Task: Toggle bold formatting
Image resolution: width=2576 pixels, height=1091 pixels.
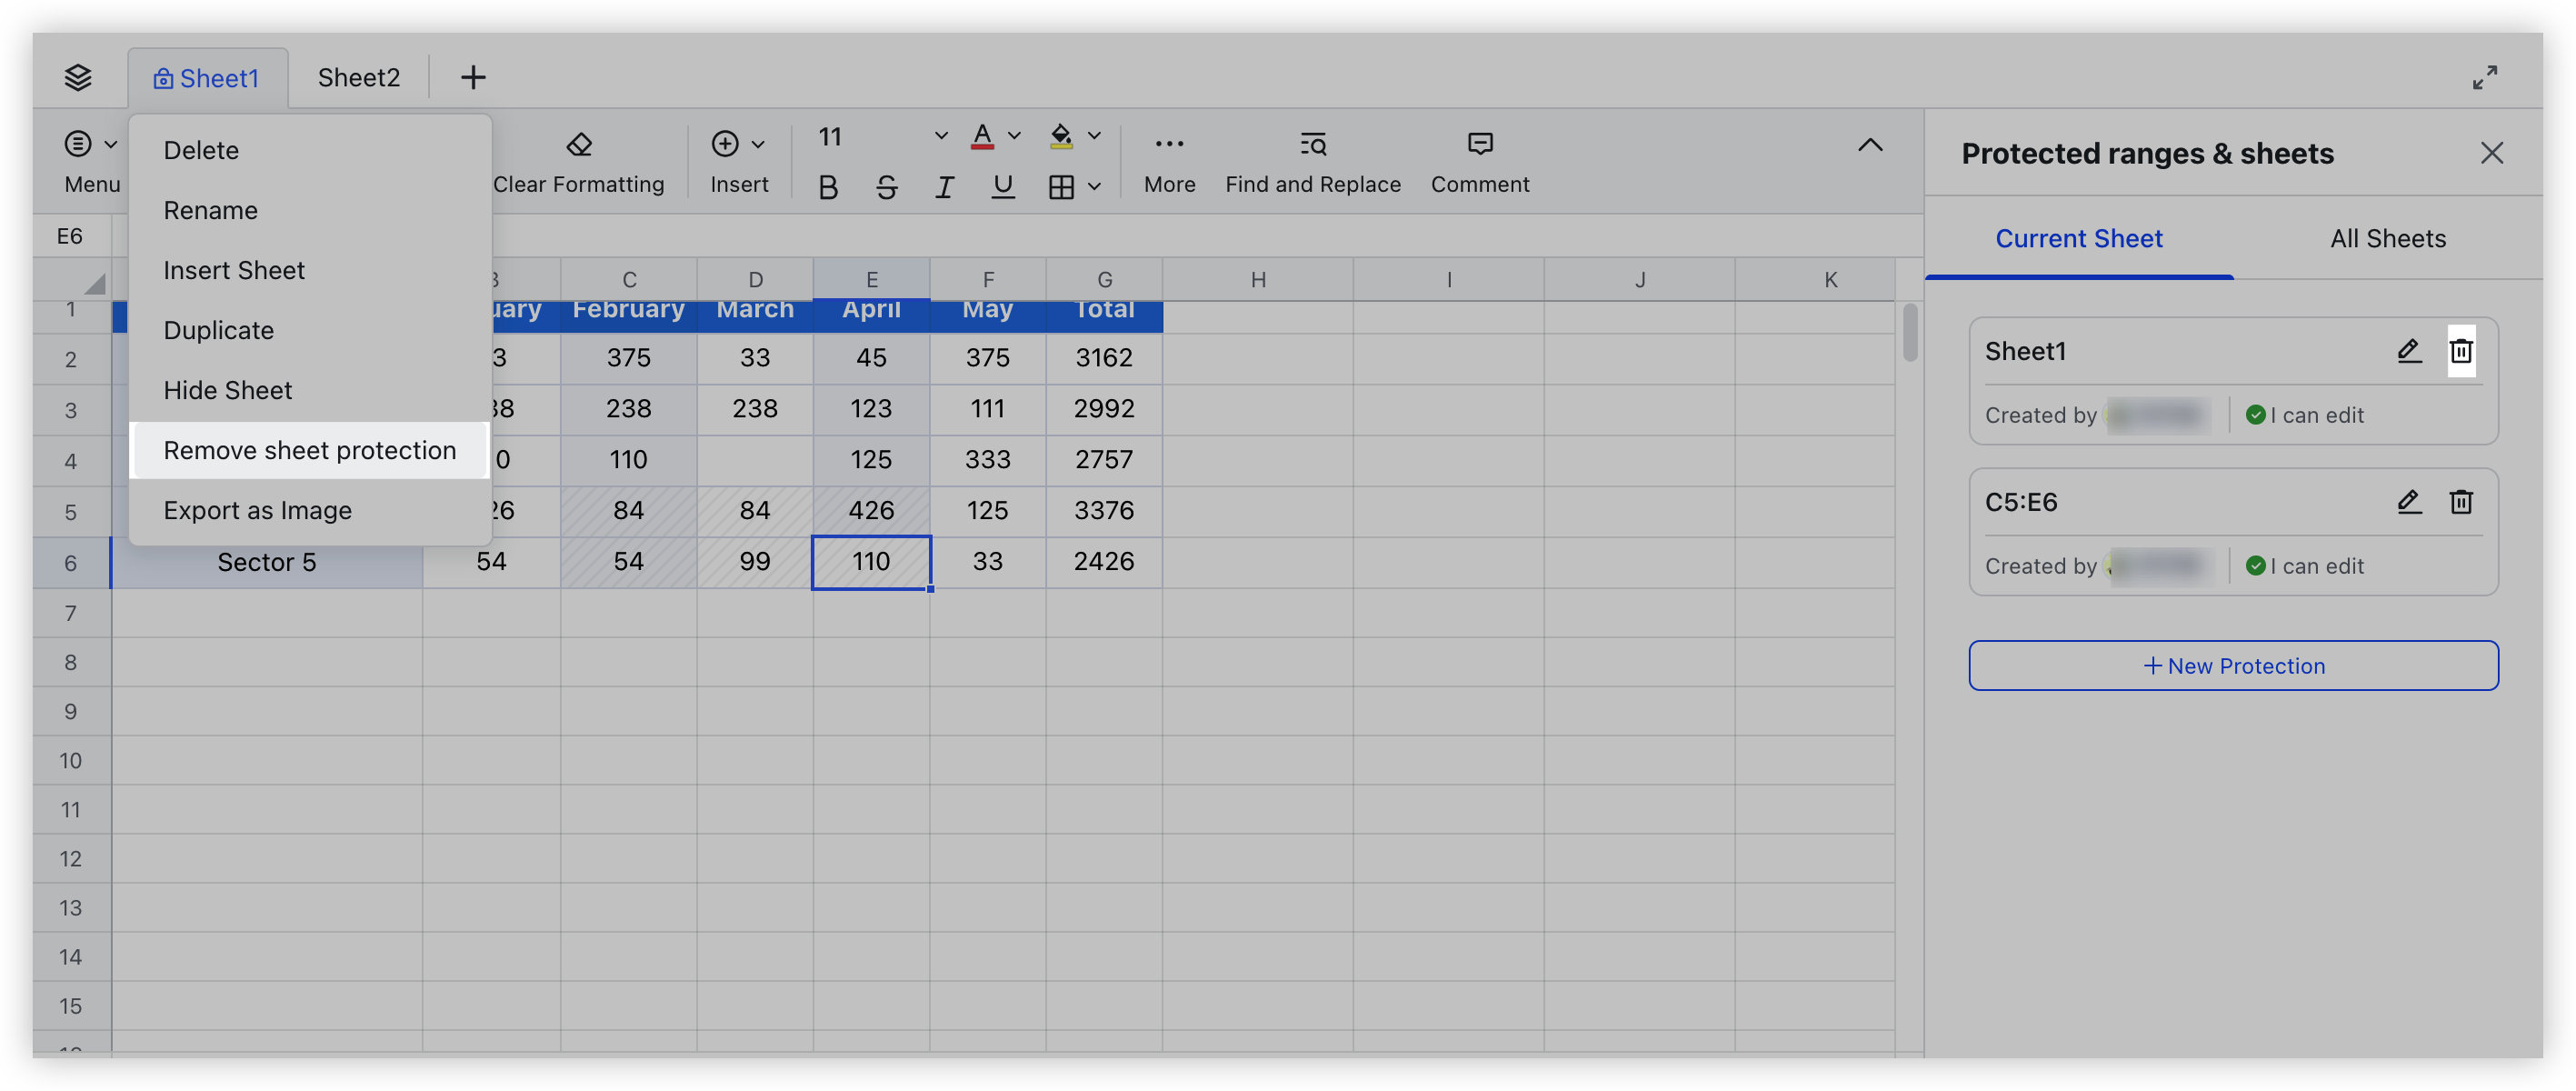Action: point(828,186)
